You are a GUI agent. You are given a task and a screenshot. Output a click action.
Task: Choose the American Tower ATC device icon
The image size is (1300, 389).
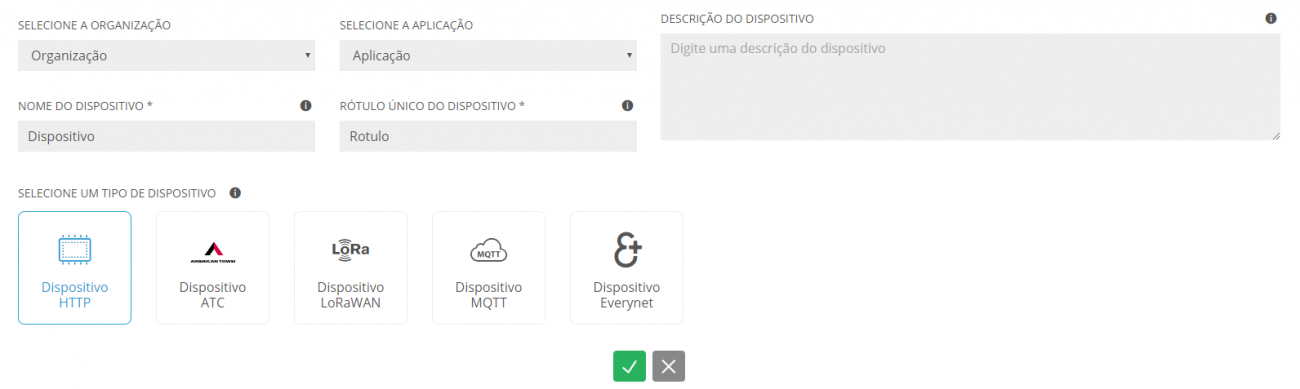pyautogui.click(x=213, y=251)
